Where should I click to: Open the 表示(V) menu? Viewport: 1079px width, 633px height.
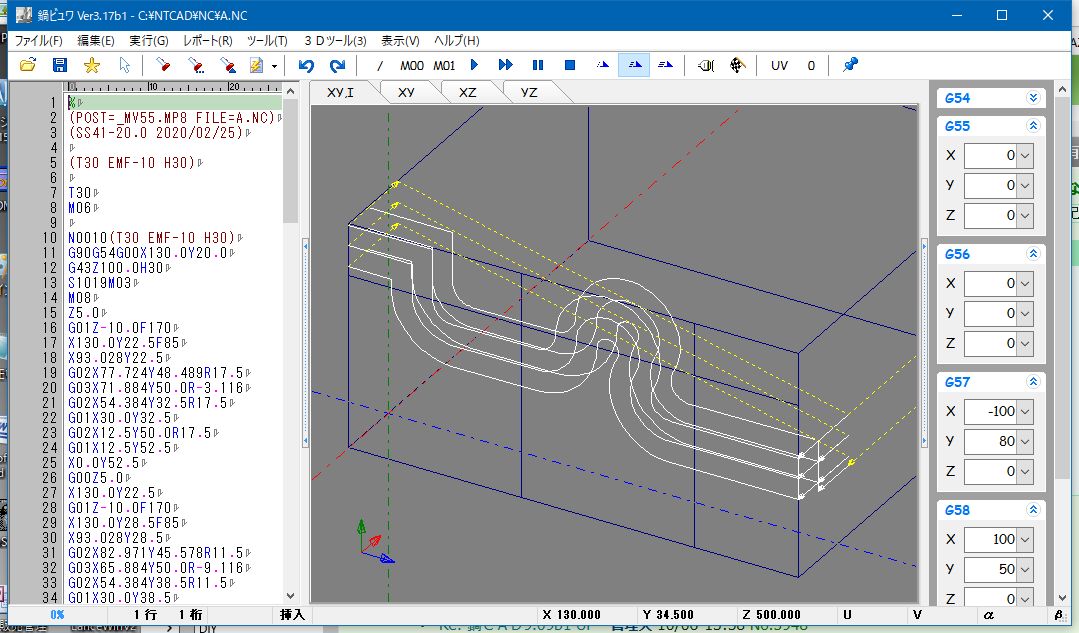[400, 41]
